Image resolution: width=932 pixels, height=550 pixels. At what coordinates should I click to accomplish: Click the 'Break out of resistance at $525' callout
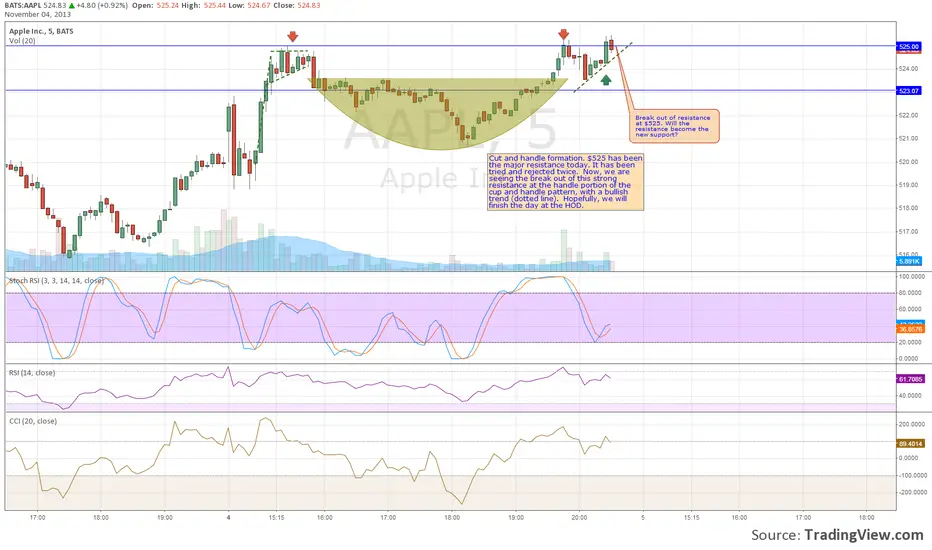click(x=676, y=125)
